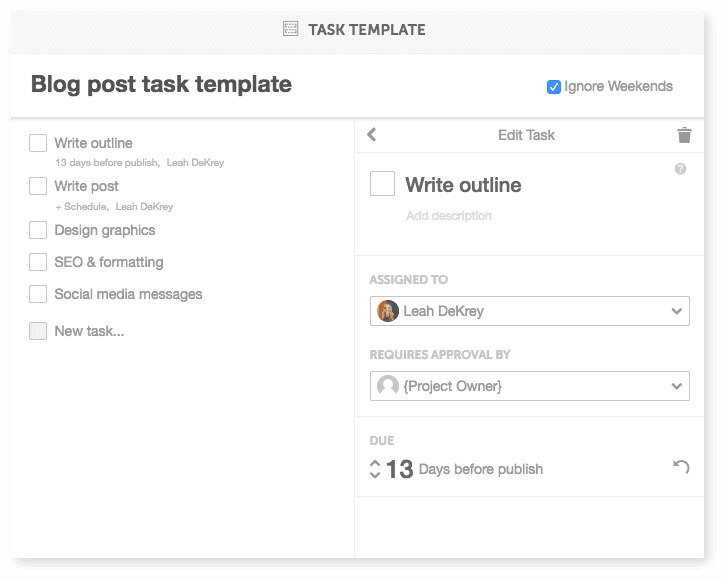Select the Write post task
Screen dimensions: 726x581
[86, 186]
